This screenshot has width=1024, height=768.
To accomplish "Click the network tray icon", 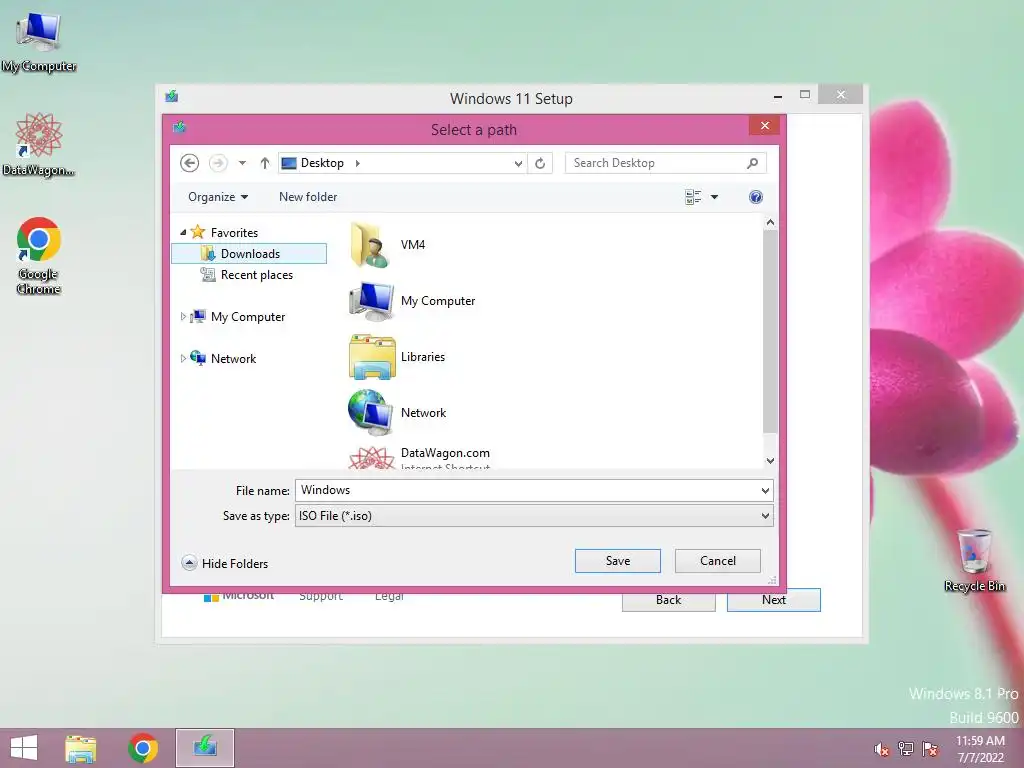I will point(906,749).
